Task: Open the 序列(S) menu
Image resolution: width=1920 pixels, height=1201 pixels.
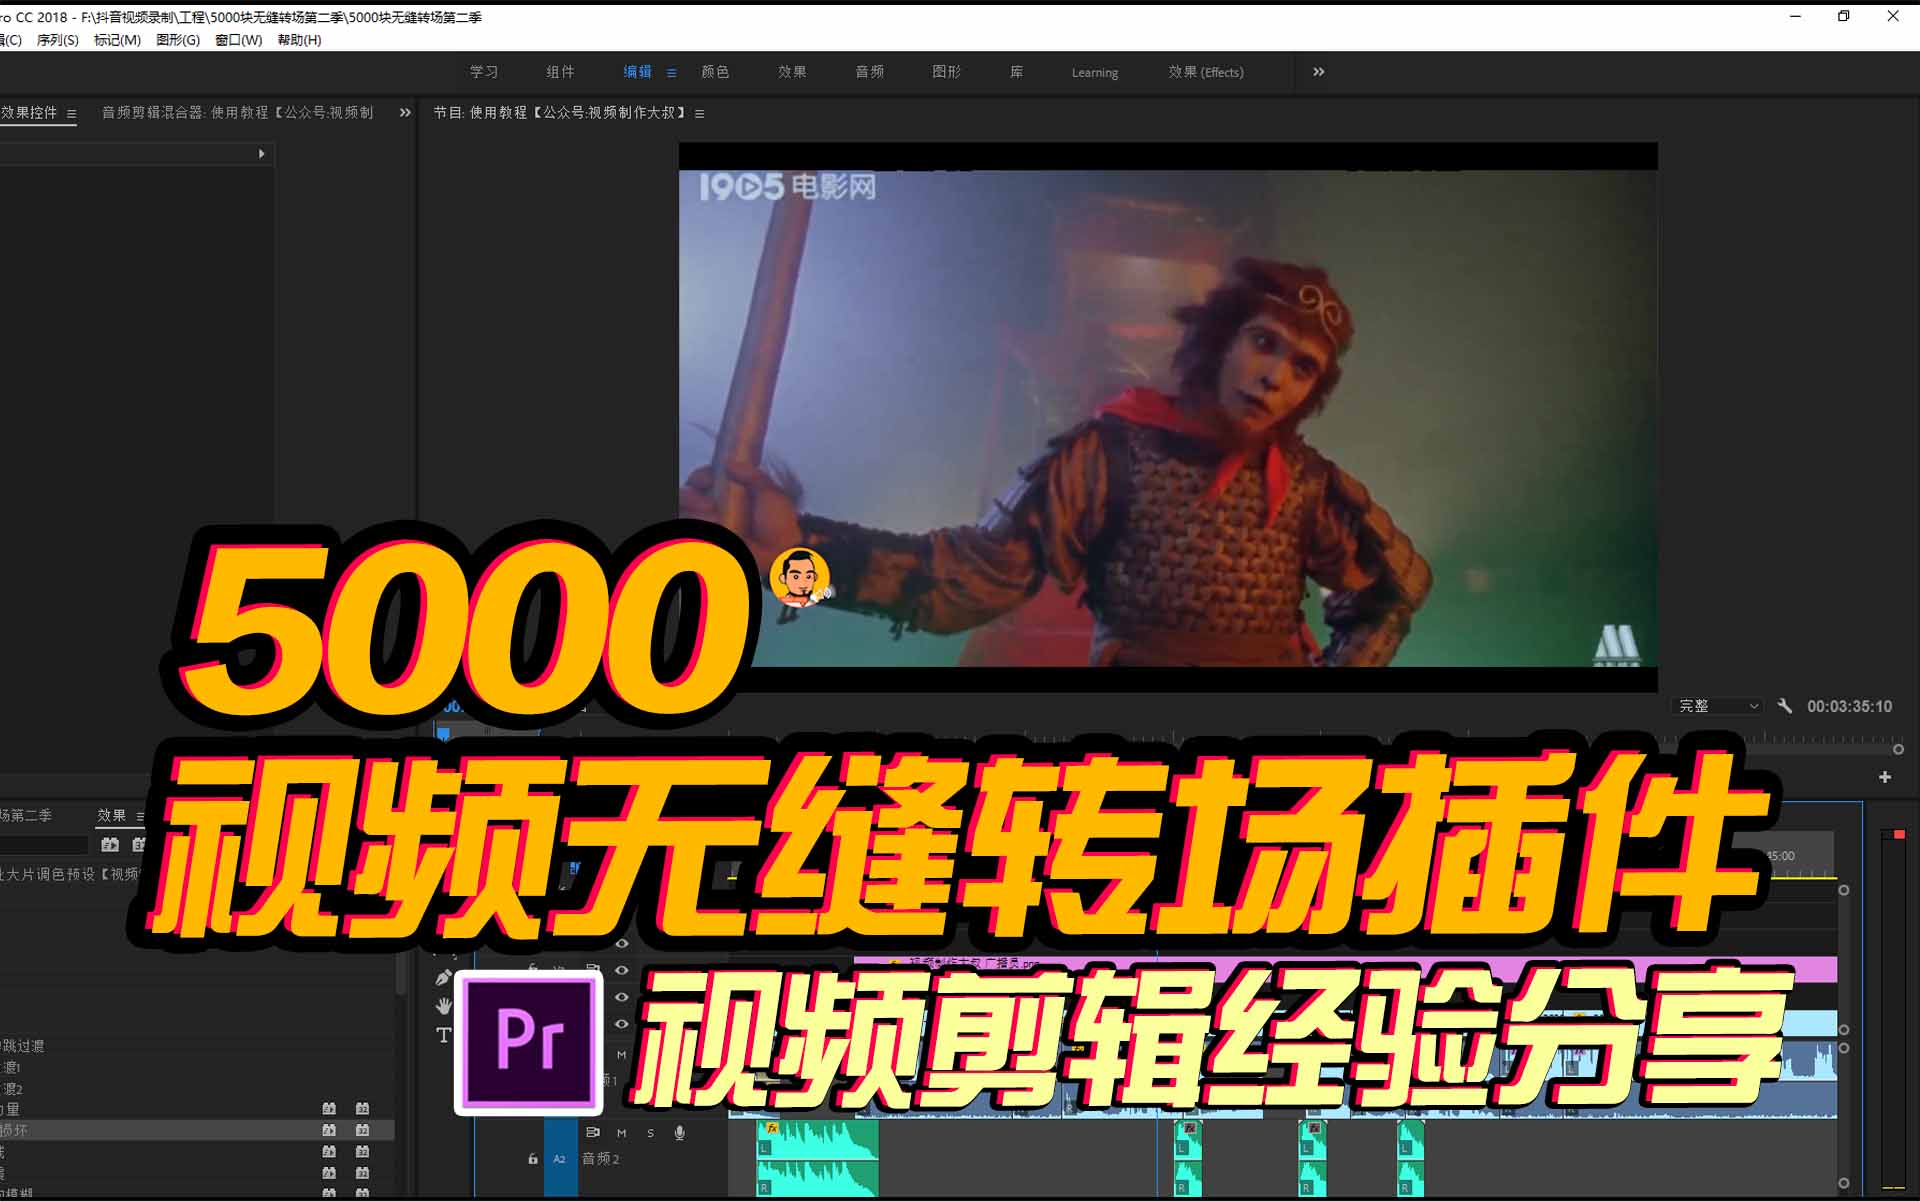Action: pyautogui.click(x=58, y=40)
